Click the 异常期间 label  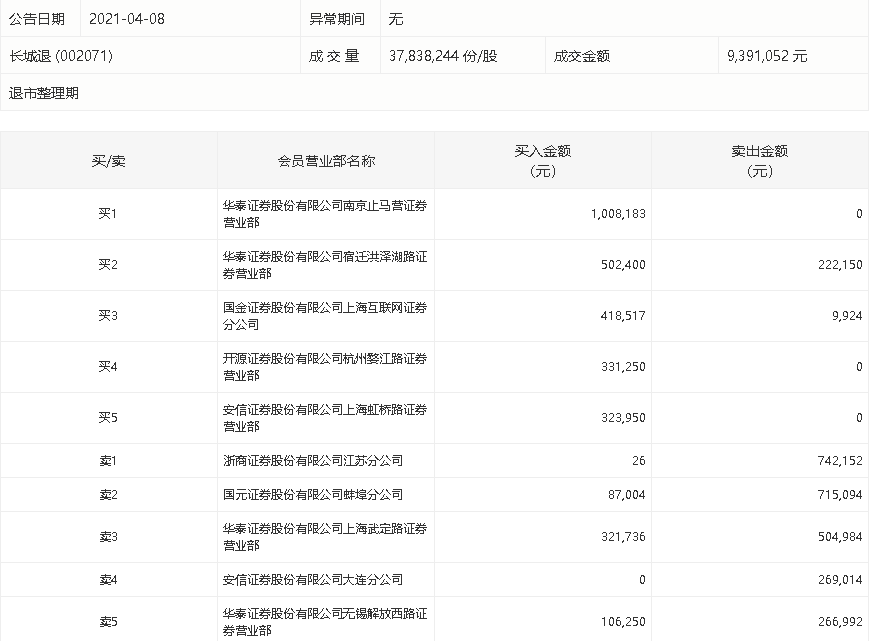pyautogui.click(x=337, y=19)
